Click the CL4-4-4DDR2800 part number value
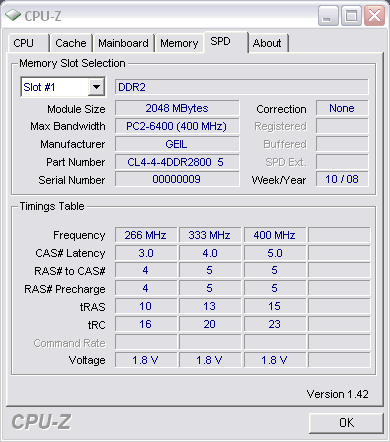 (177, 162)
